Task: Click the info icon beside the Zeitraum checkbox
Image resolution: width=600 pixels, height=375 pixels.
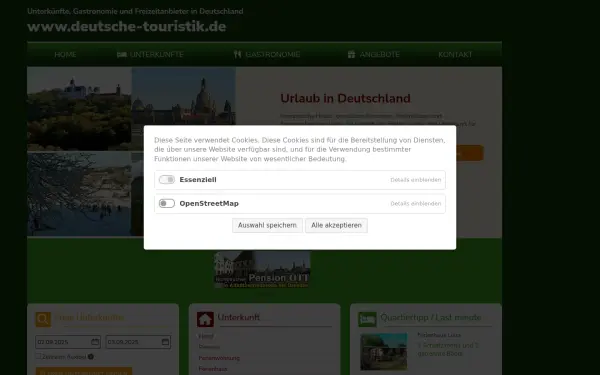Action: (91, 357)
